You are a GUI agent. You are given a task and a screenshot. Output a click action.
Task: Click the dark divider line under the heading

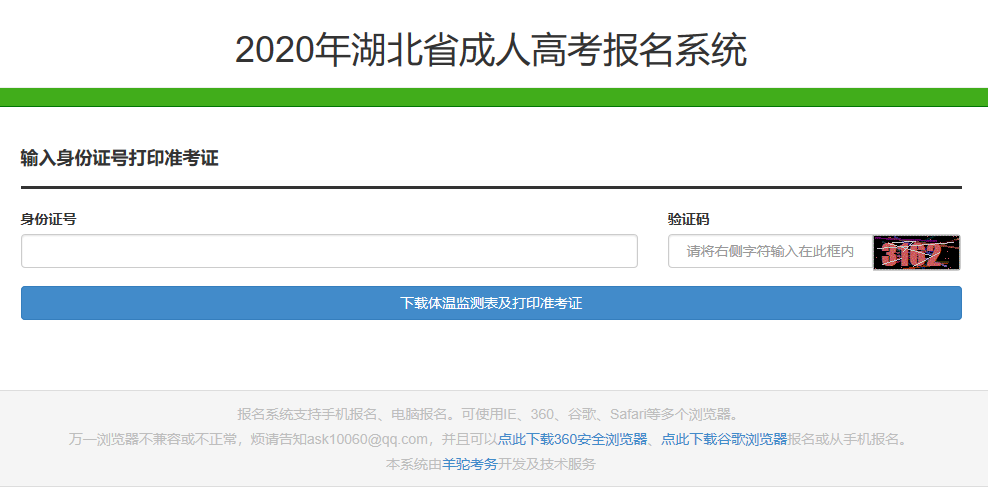[x=491, y=187]
